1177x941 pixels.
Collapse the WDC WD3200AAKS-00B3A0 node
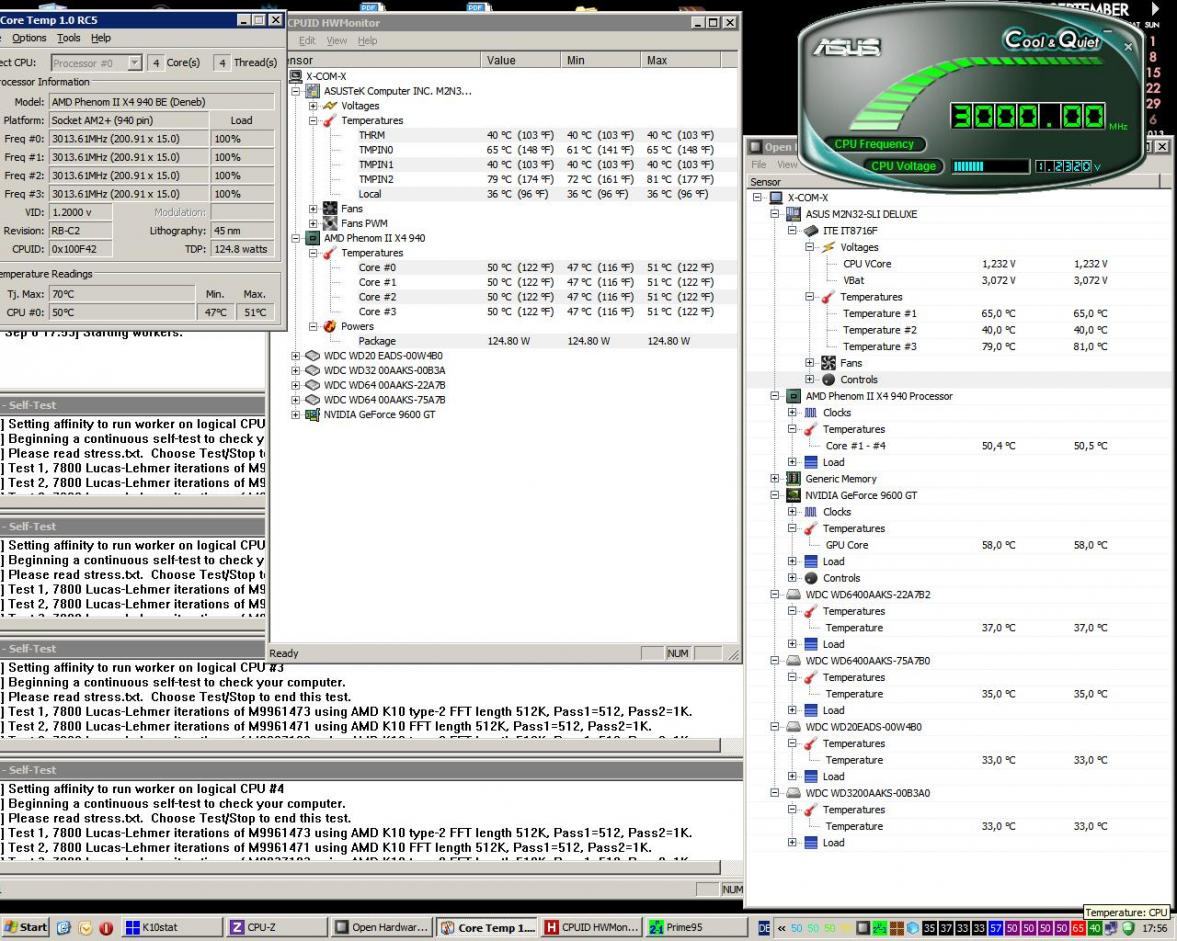pos(775,793)
